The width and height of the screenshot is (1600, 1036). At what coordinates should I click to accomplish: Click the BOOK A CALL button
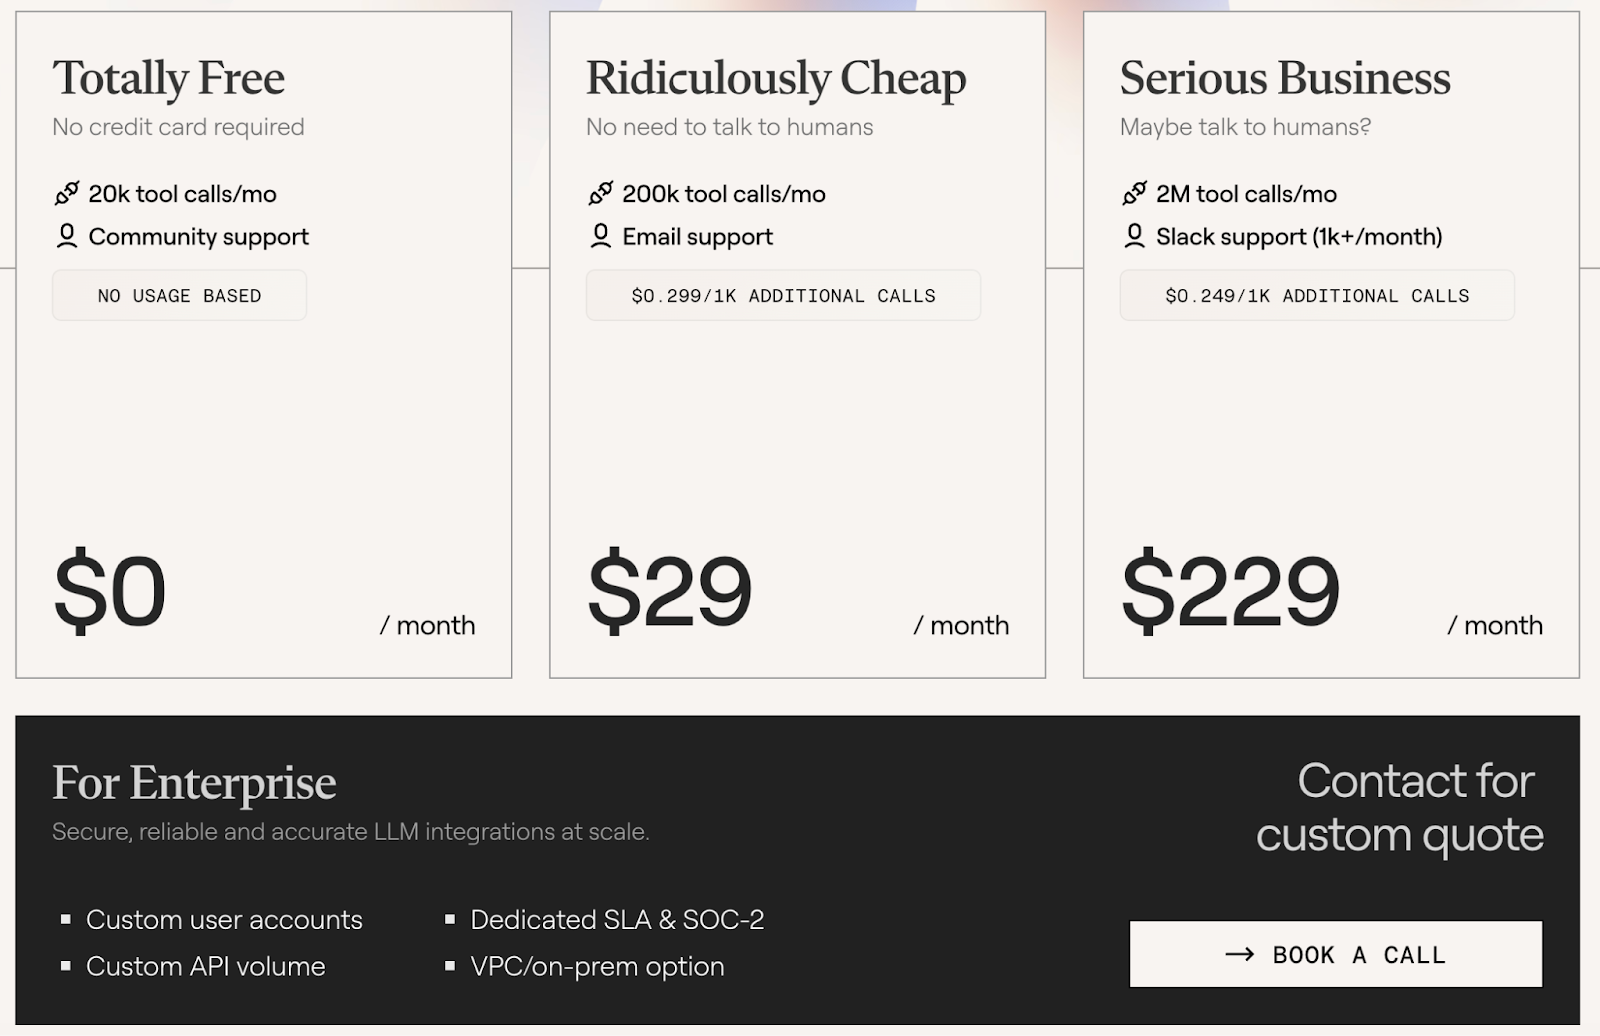(1335, 954)
